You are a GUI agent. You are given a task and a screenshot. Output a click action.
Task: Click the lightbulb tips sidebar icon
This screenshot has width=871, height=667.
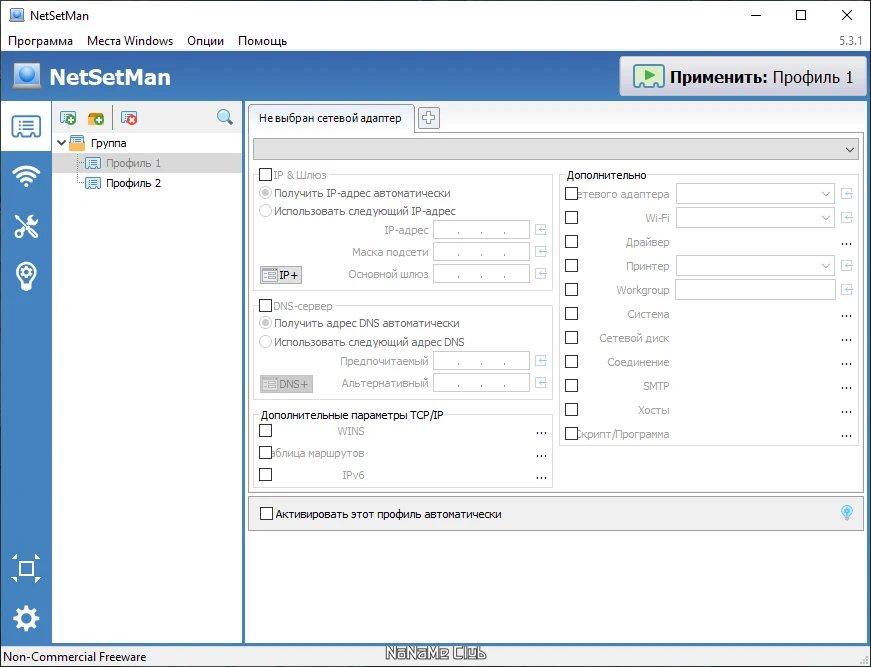(26, 276)
